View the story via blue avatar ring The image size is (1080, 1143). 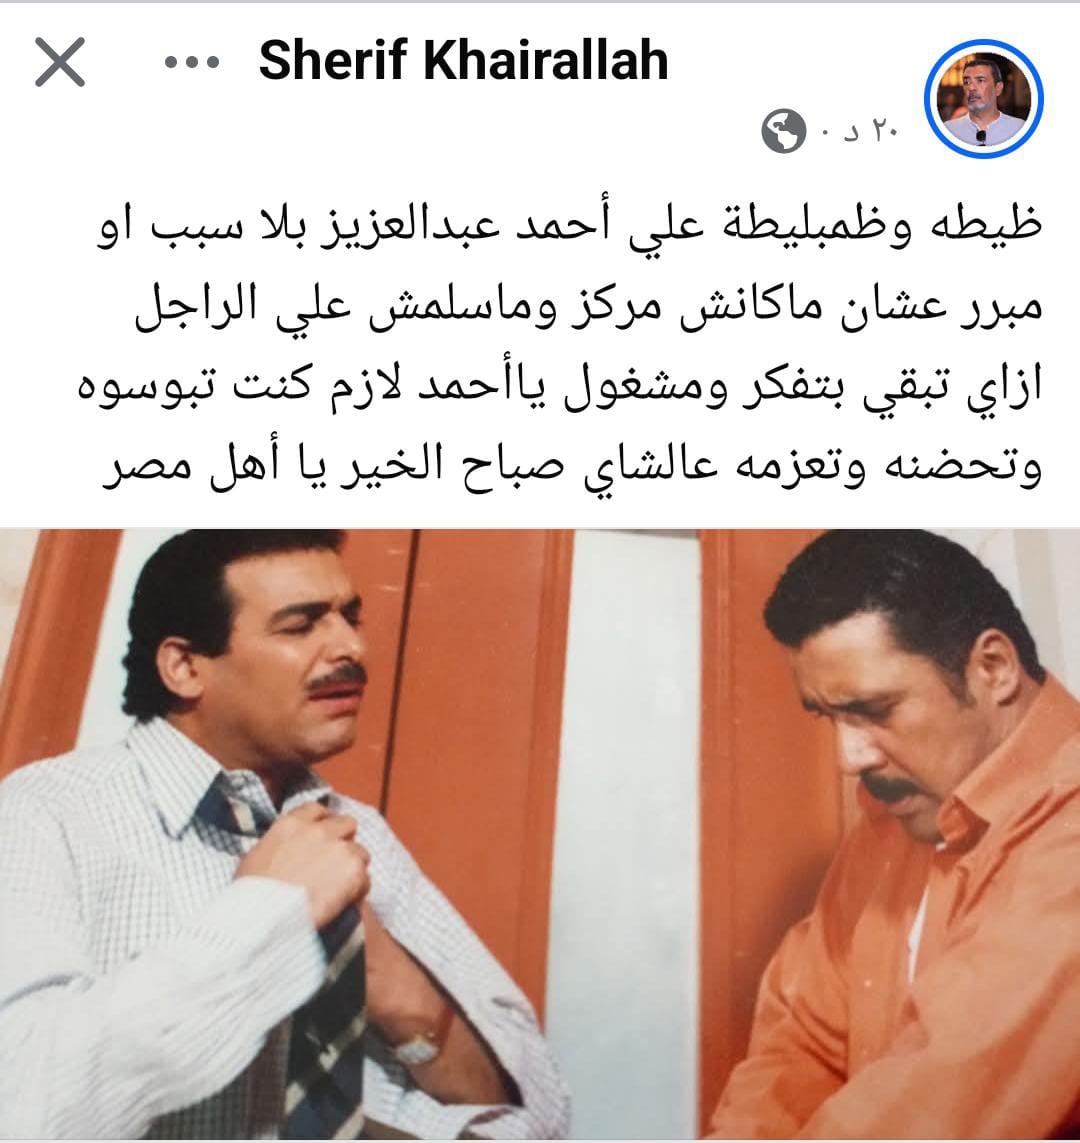click(x=983, y=98)
